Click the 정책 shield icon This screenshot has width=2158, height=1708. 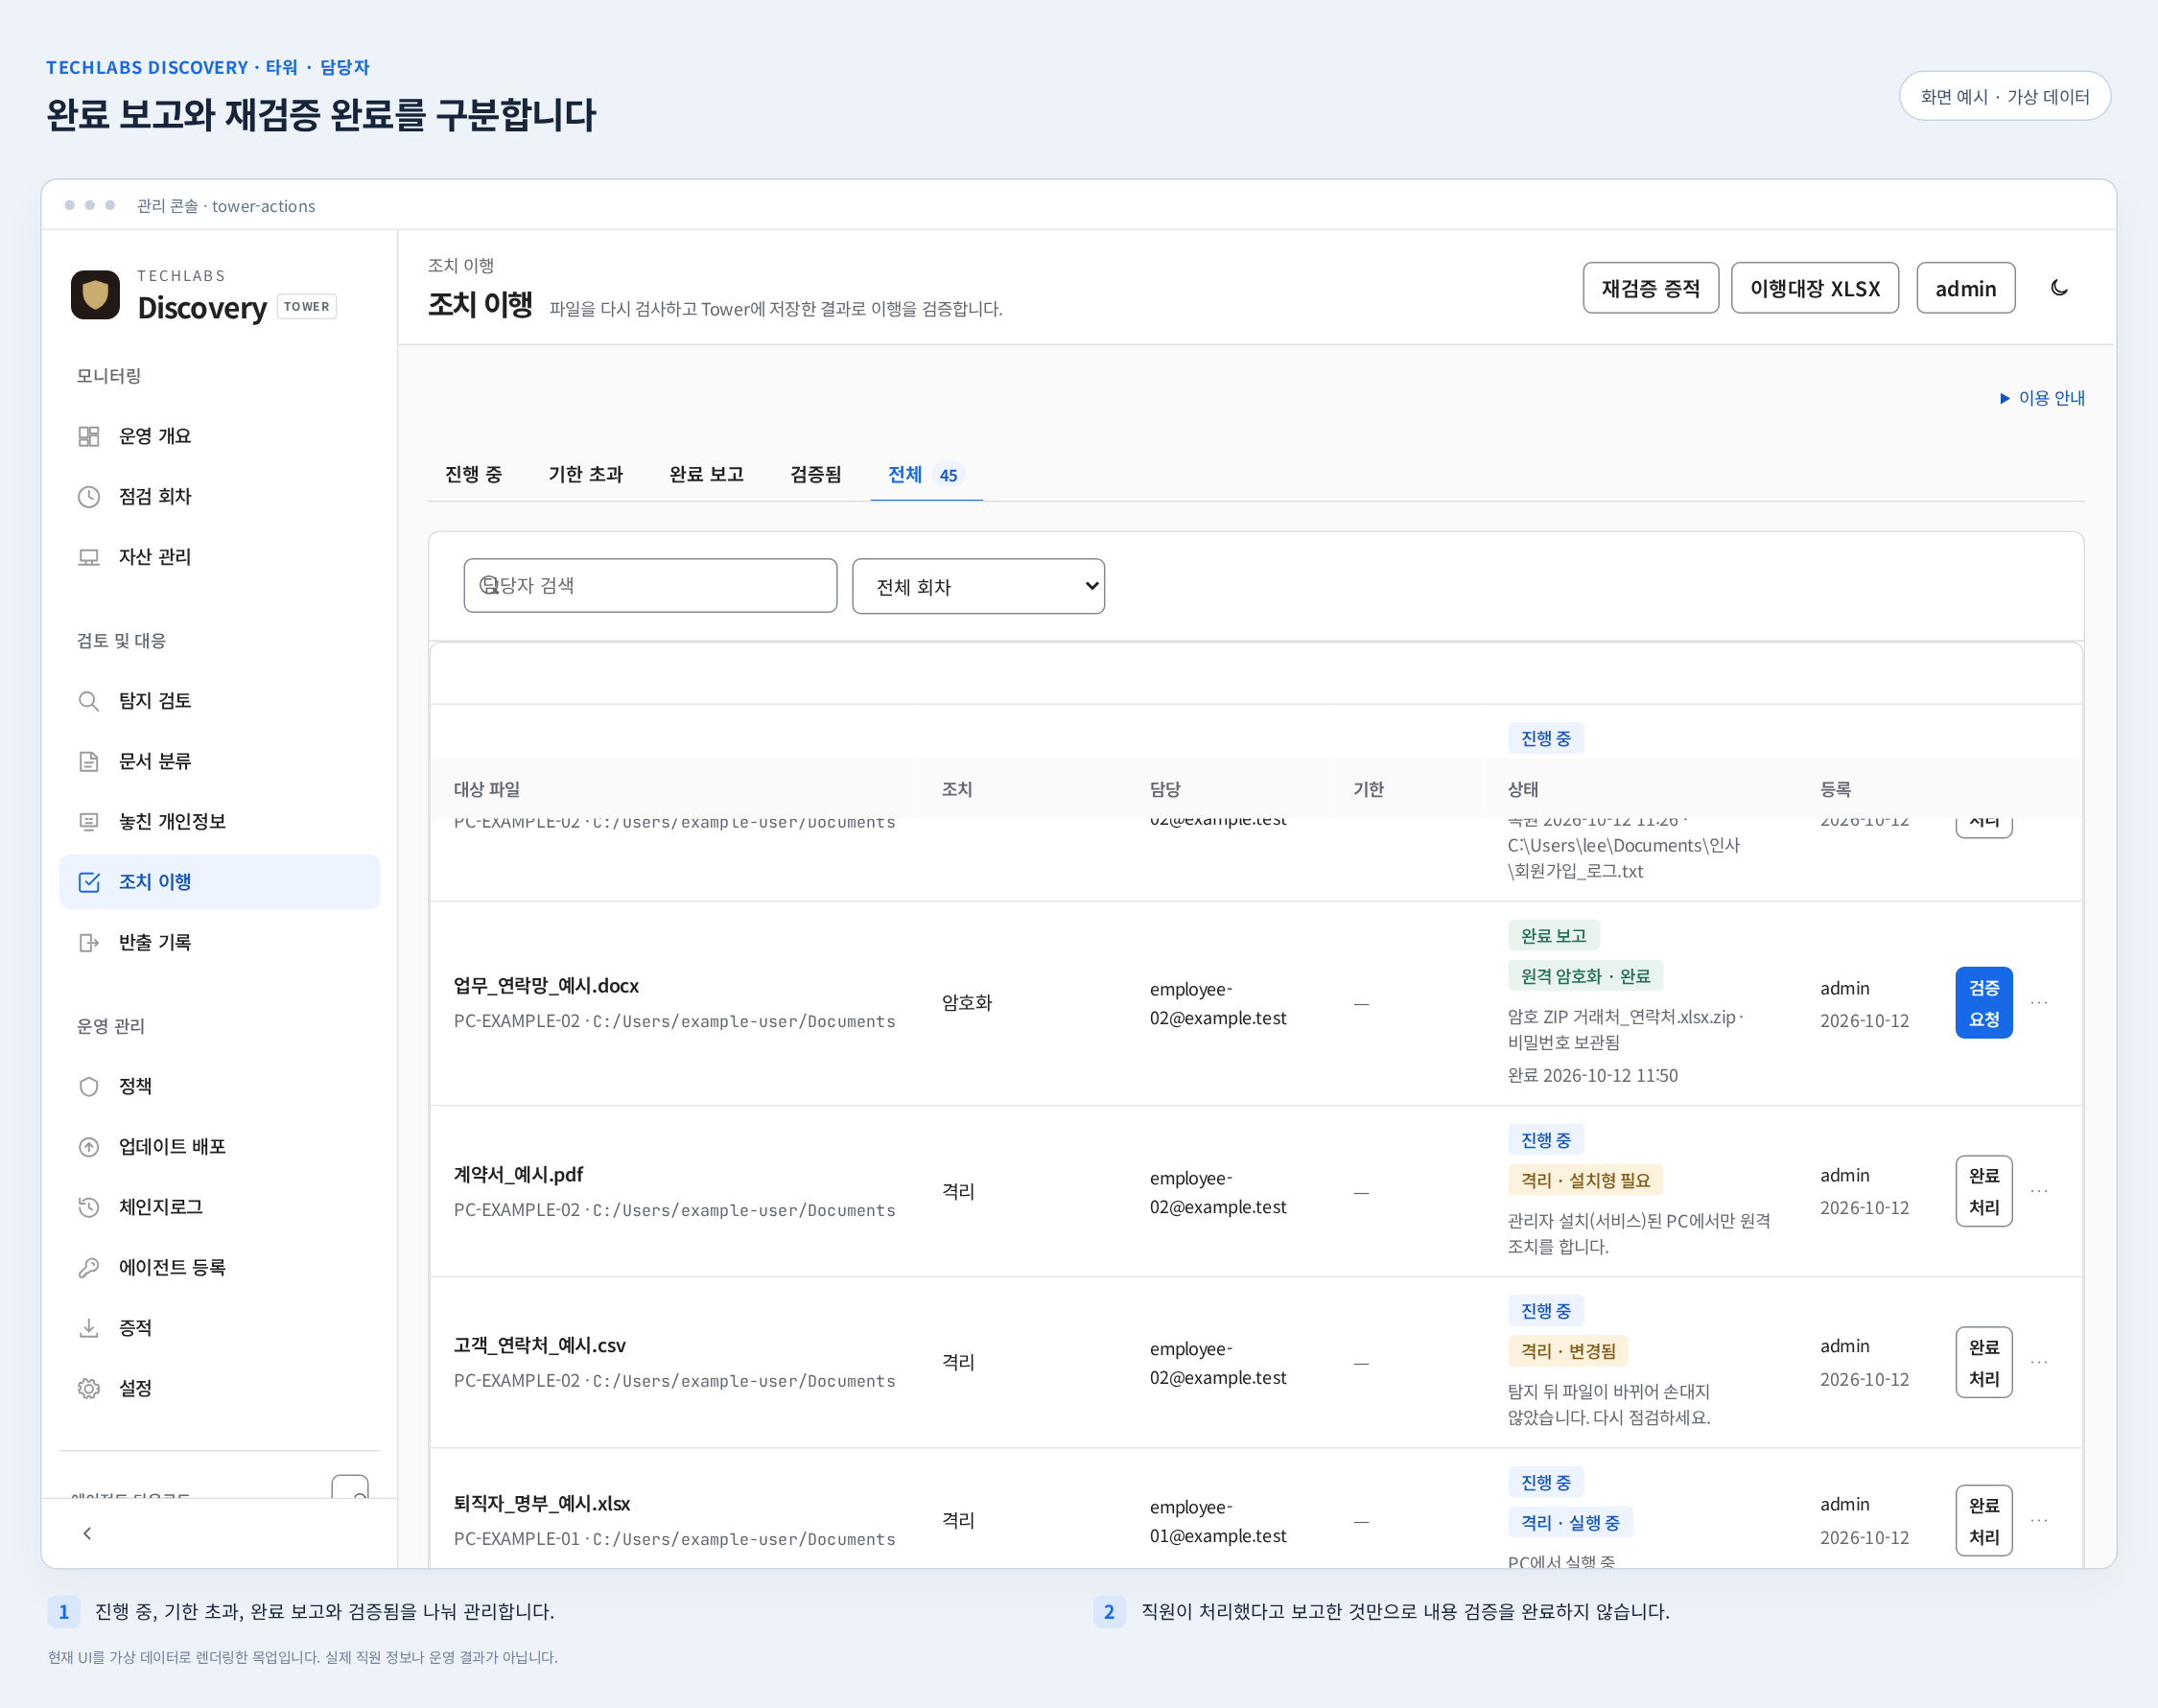[x=89, y=1086]
